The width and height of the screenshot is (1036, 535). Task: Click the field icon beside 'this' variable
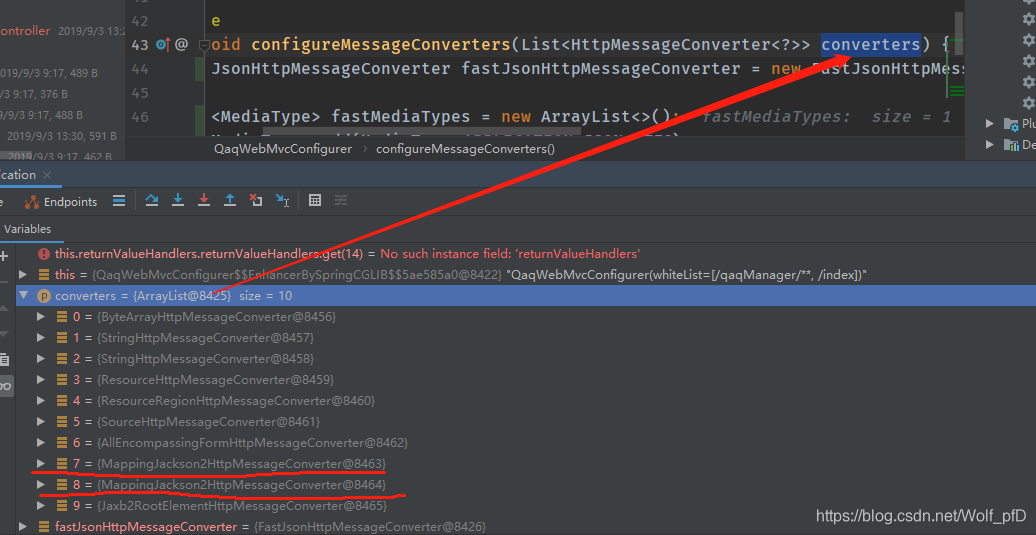point(44,275)
